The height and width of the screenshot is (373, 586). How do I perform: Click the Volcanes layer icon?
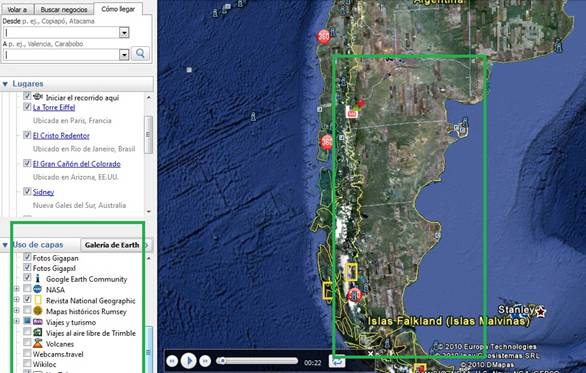pos(38,343)
